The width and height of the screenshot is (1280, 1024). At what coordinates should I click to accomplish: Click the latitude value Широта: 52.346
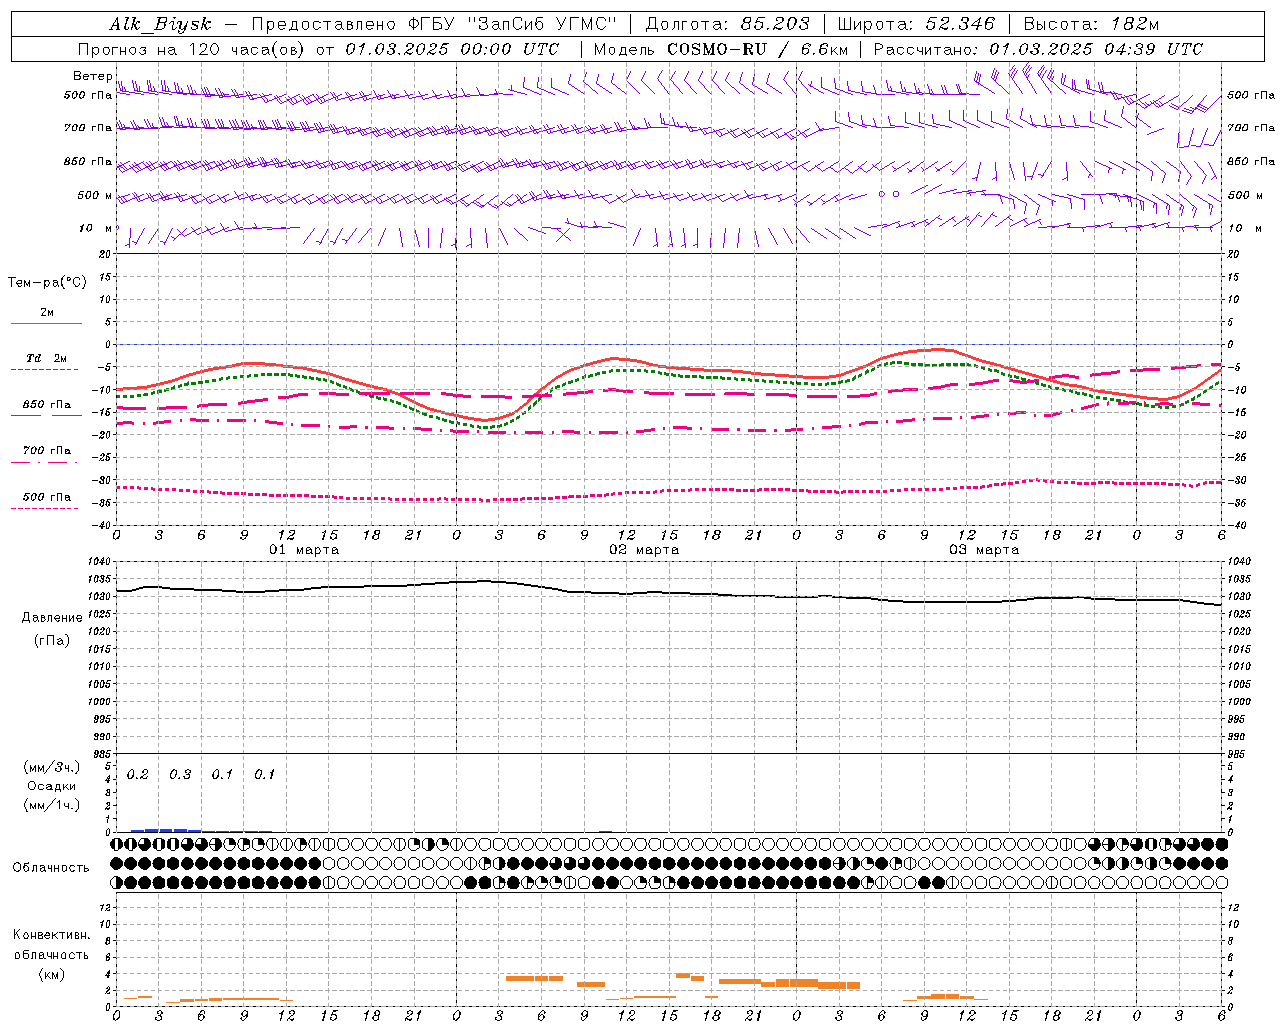pos(916,24)
